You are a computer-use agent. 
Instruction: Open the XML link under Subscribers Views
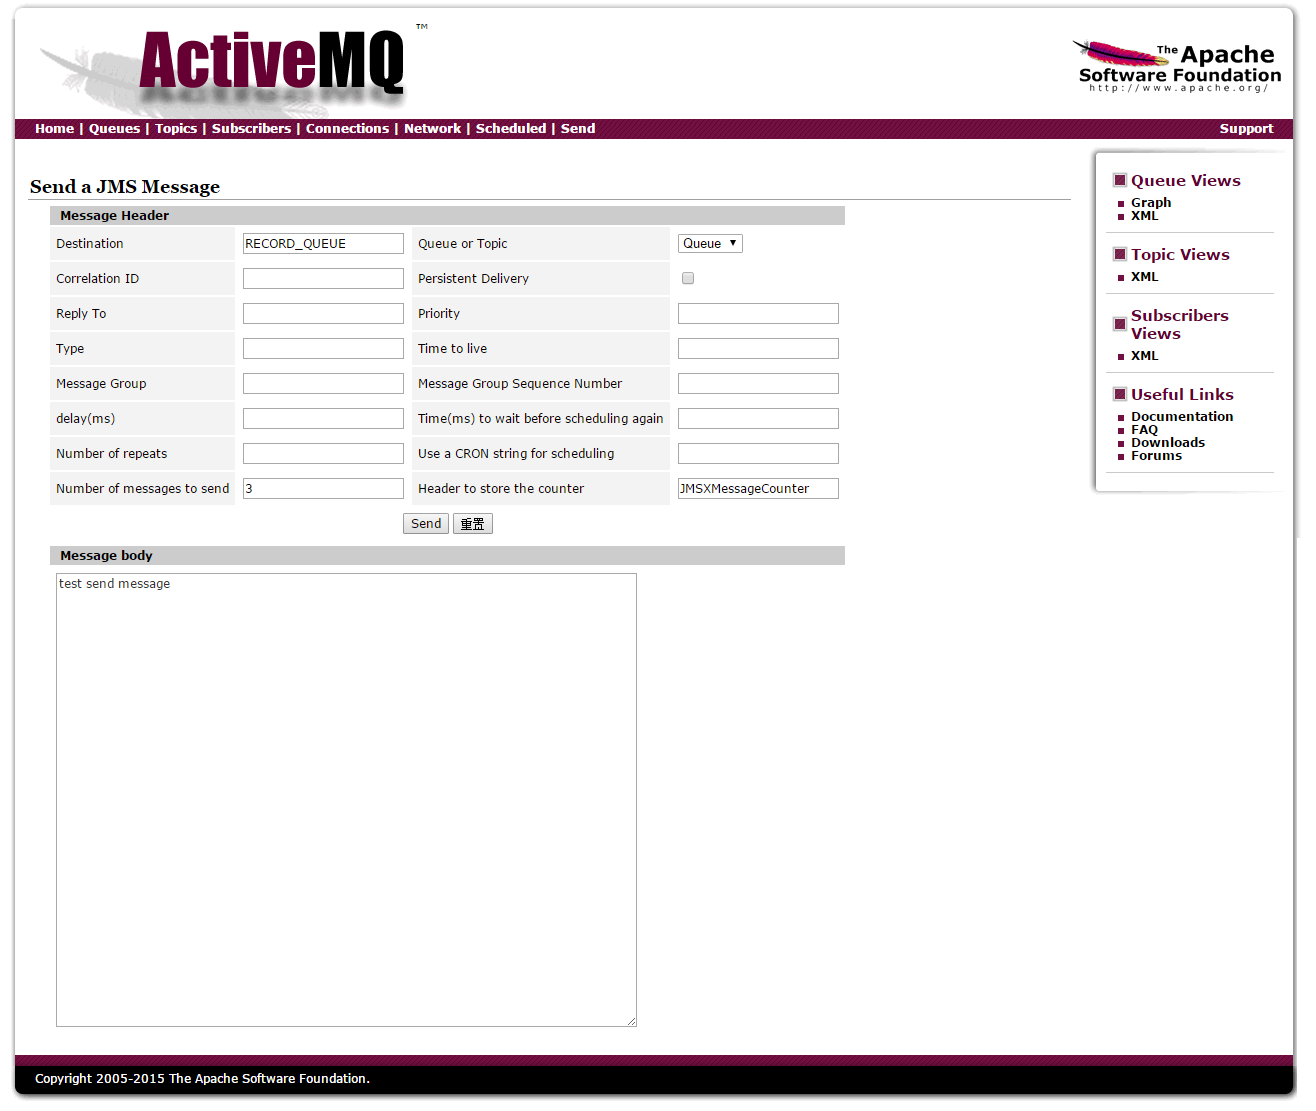tap(1144, 355)
